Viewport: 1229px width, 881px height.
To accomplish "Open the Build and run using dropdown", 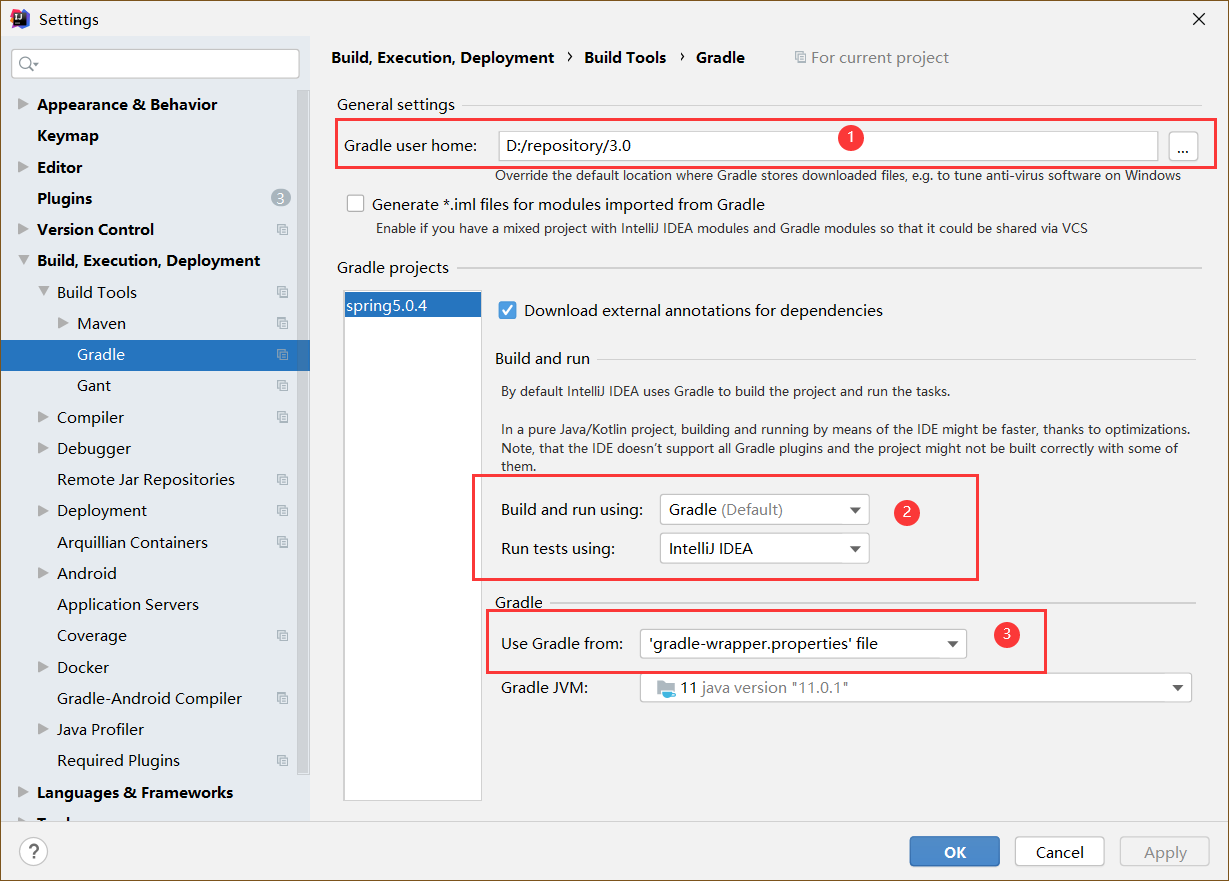I will [x=764, y=510].
